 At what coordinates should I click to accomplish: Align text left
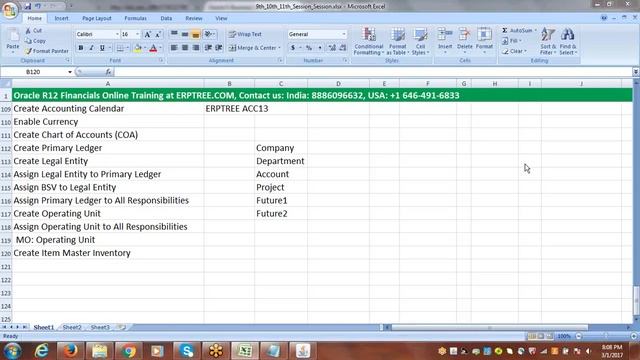[x=174, y=48]
